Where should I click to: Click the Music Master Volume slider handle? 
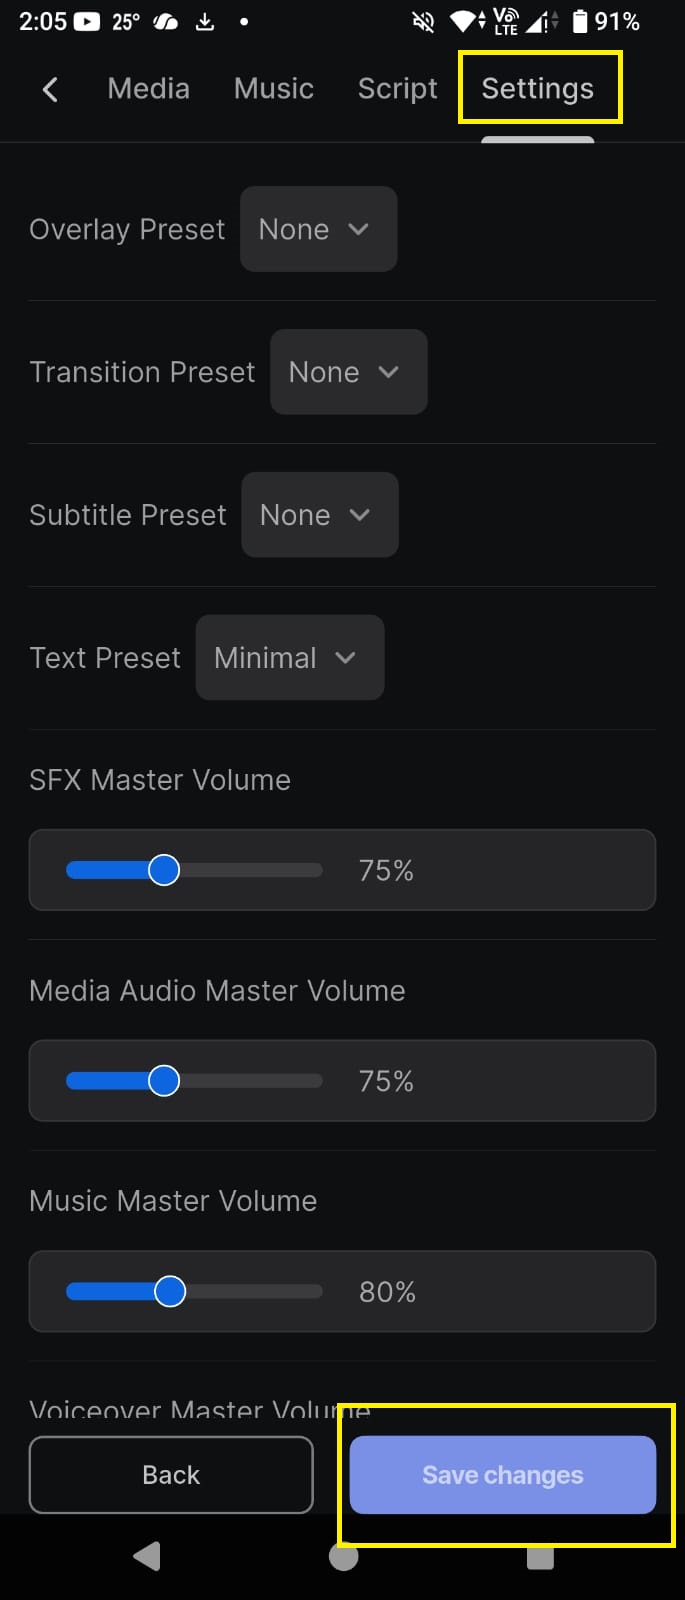(x=170, y=1292)
